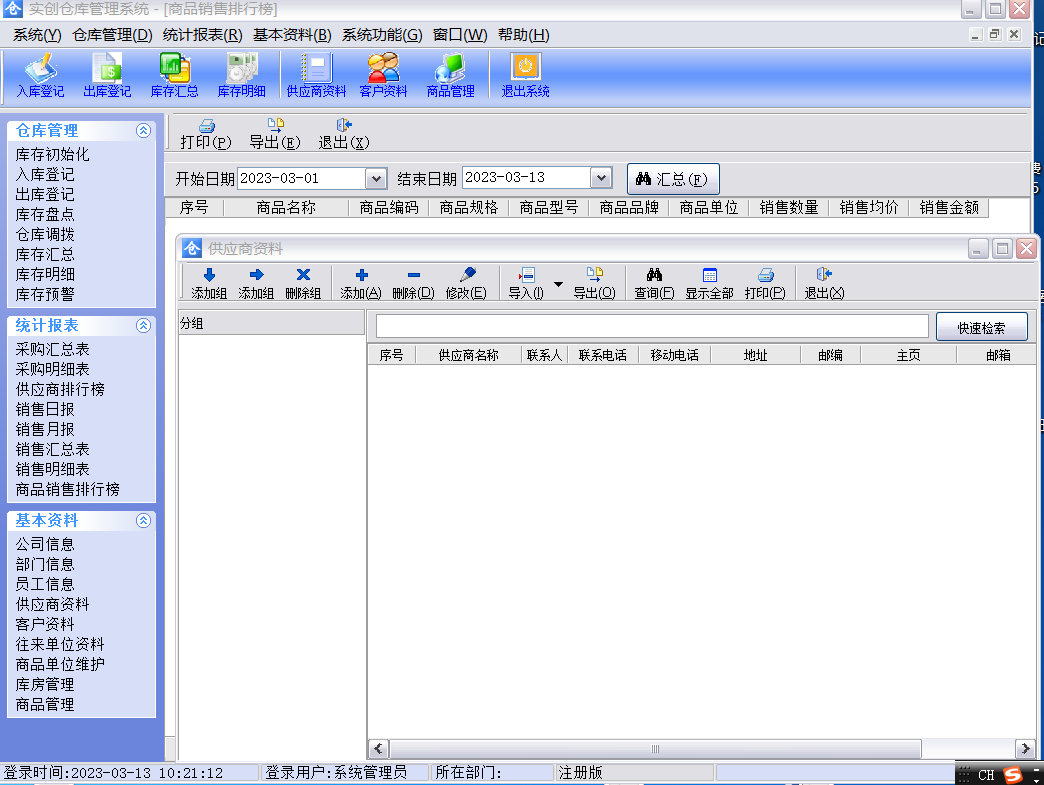The image size is (1044, 785).
Task: Open 开始日期 date dropdown
Action: click(x=376, y=178)
